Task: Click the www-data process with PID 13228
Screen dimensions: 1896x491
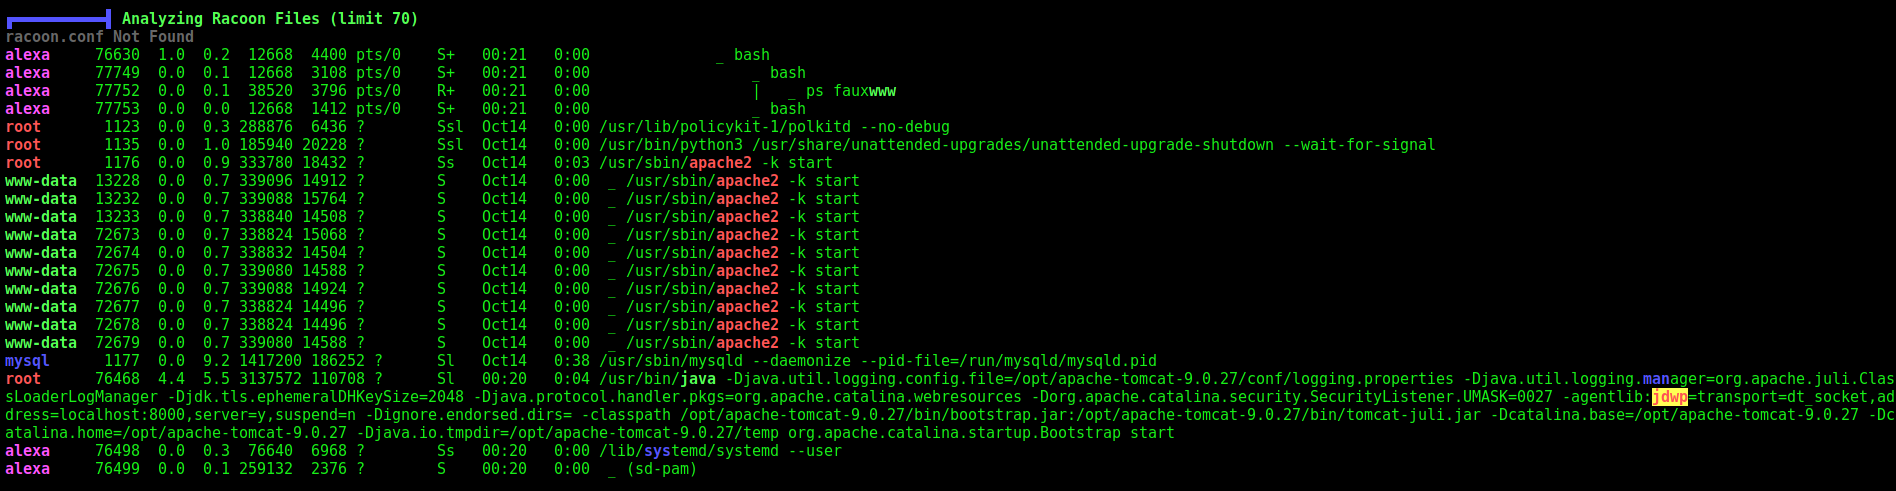Action: [432, 181]
